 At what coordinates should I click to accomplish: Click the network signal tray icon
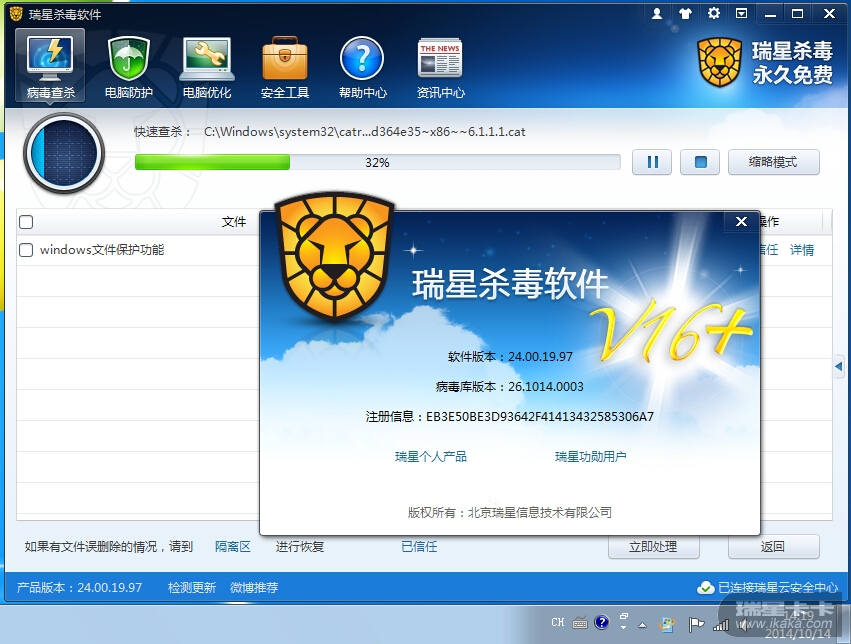721,625
